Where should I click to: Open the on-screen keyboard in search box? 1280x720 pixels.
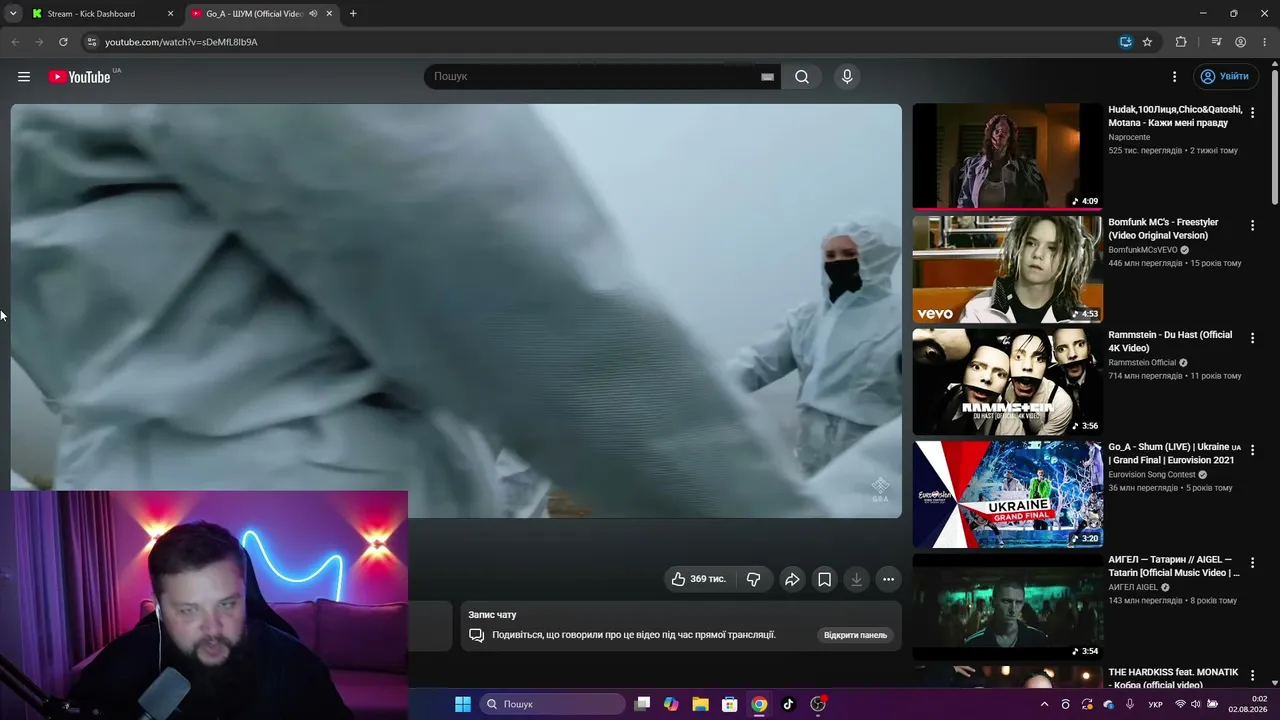767,77
